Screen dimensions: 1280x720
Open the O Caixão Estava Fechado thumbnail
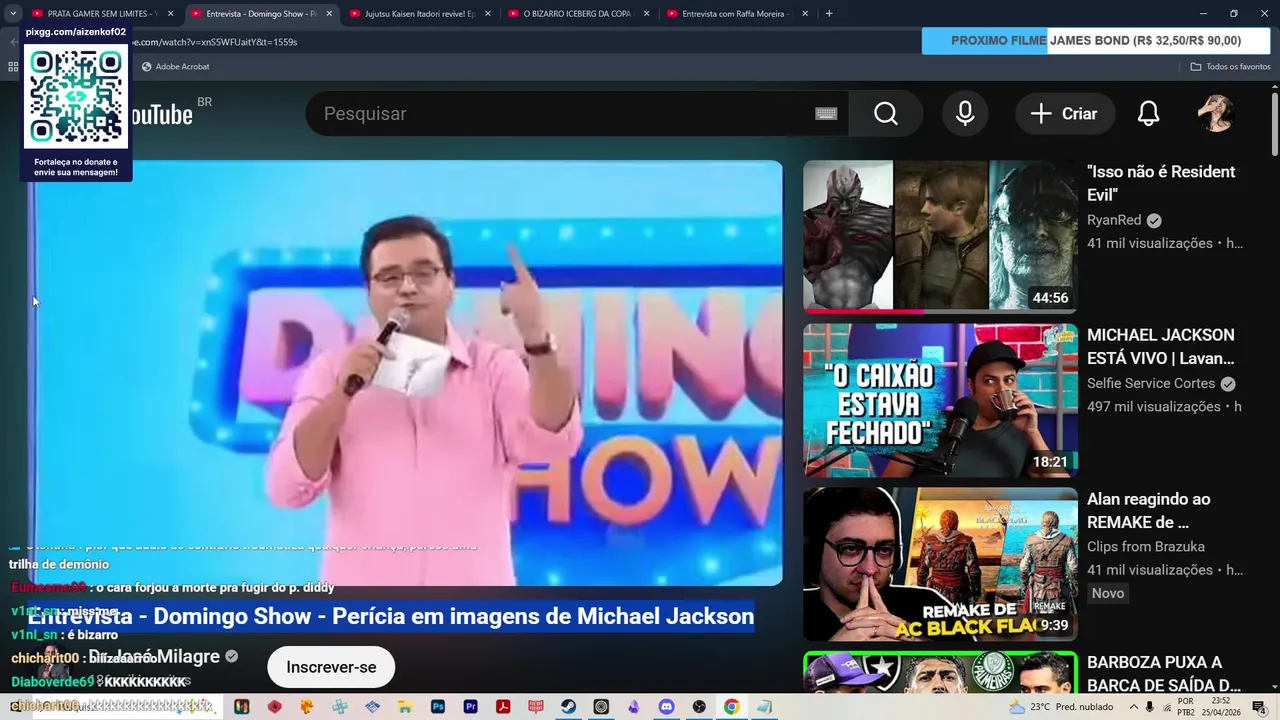click(940, 400)
